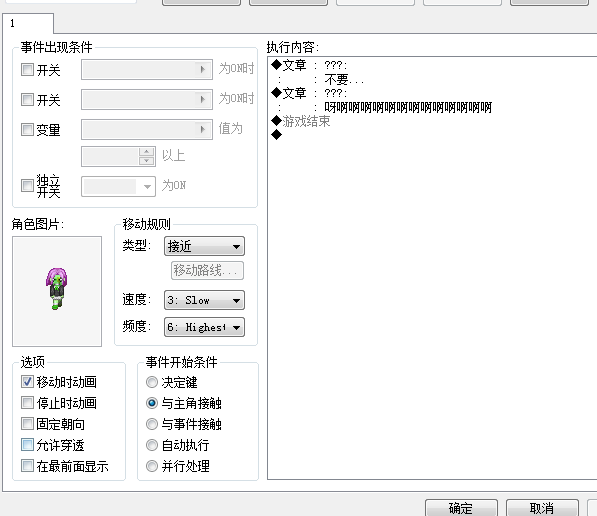Select the 决定键 trigger radio button
The width and height of the screenshot is (597, 516).
point(152,382)
